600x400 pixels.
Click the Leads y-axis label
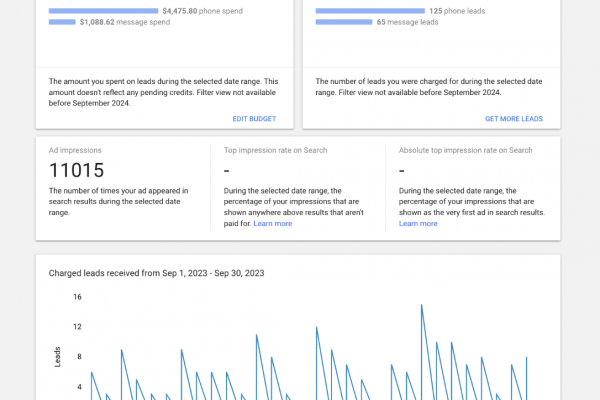(x=56, y=354)
